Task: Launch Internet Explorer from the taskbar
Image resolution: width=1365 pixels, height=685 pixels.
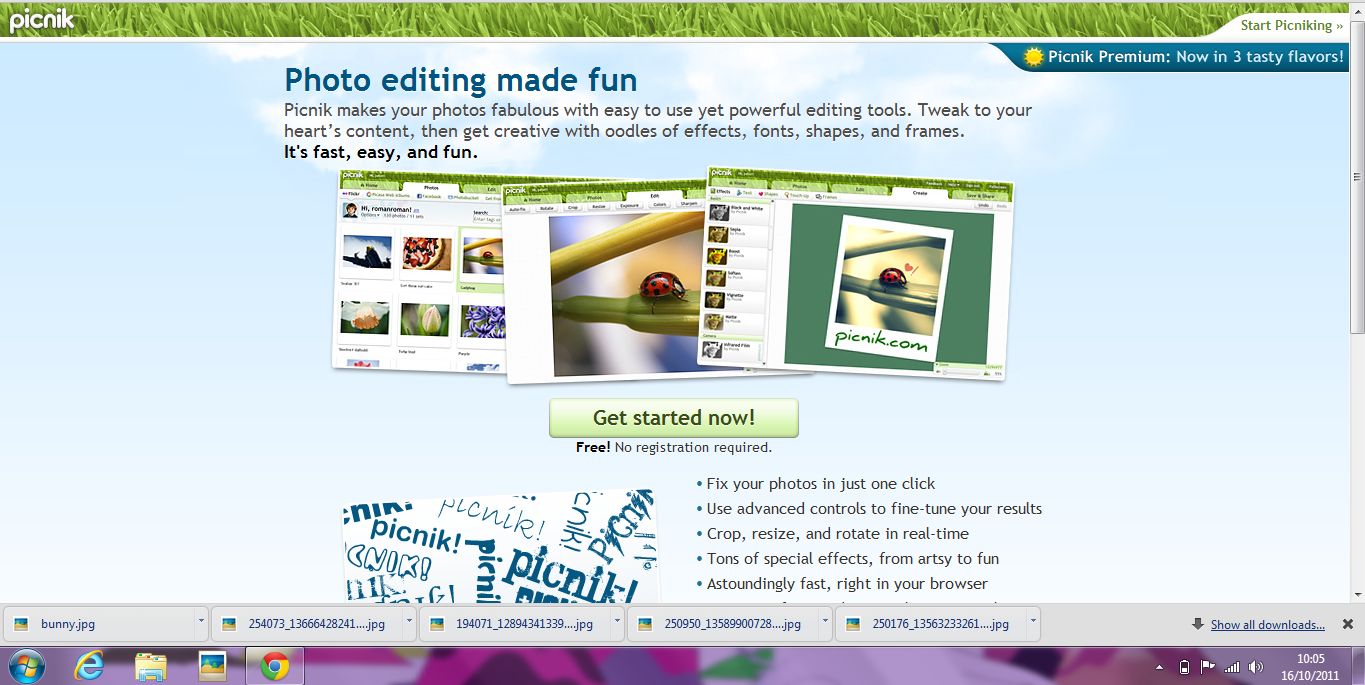Action: coord(89,666)
